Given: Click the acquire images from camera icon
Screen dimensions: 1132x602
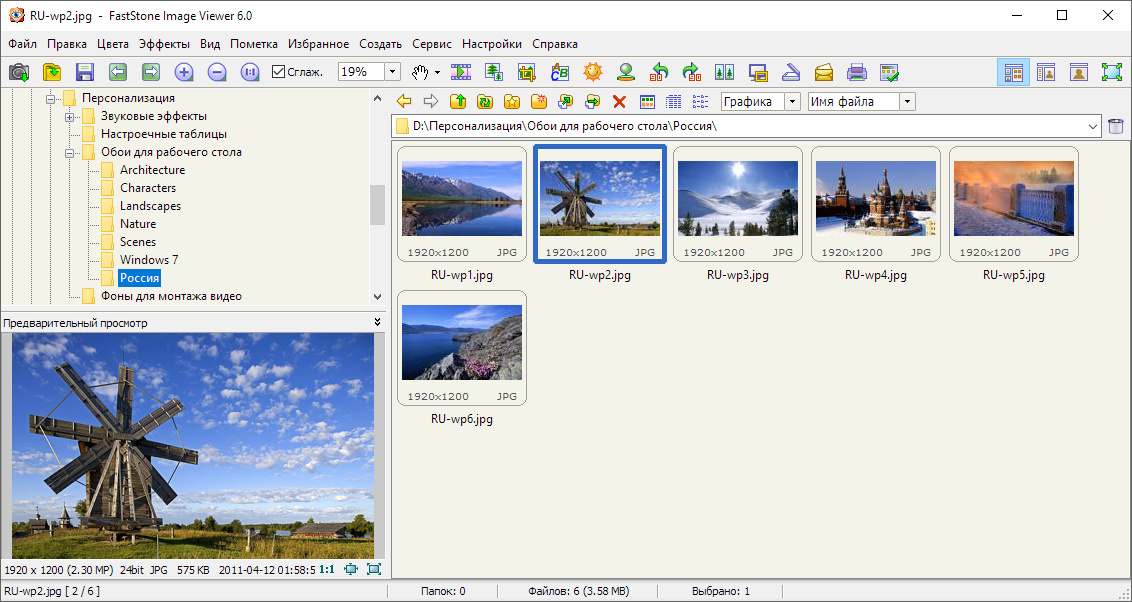Looking at the screenshot, I should [19, 71].
